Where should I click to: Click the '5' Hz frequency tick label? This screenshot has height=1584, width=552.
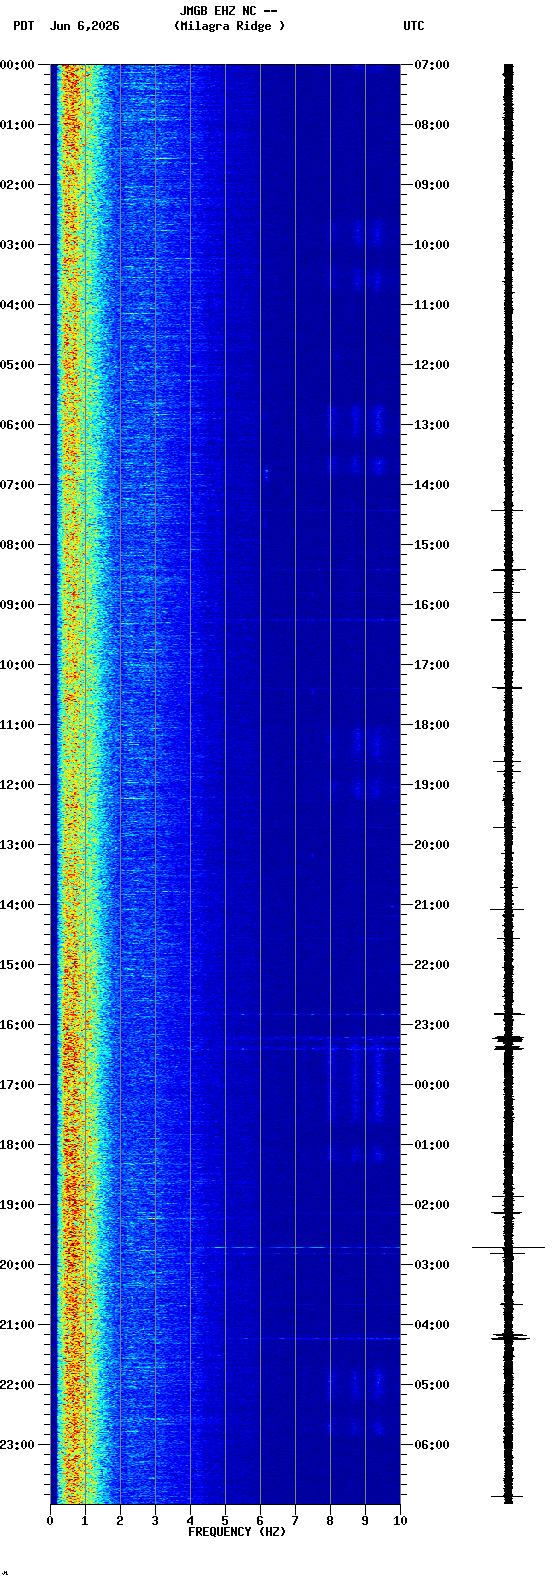tap(225, 1521)
